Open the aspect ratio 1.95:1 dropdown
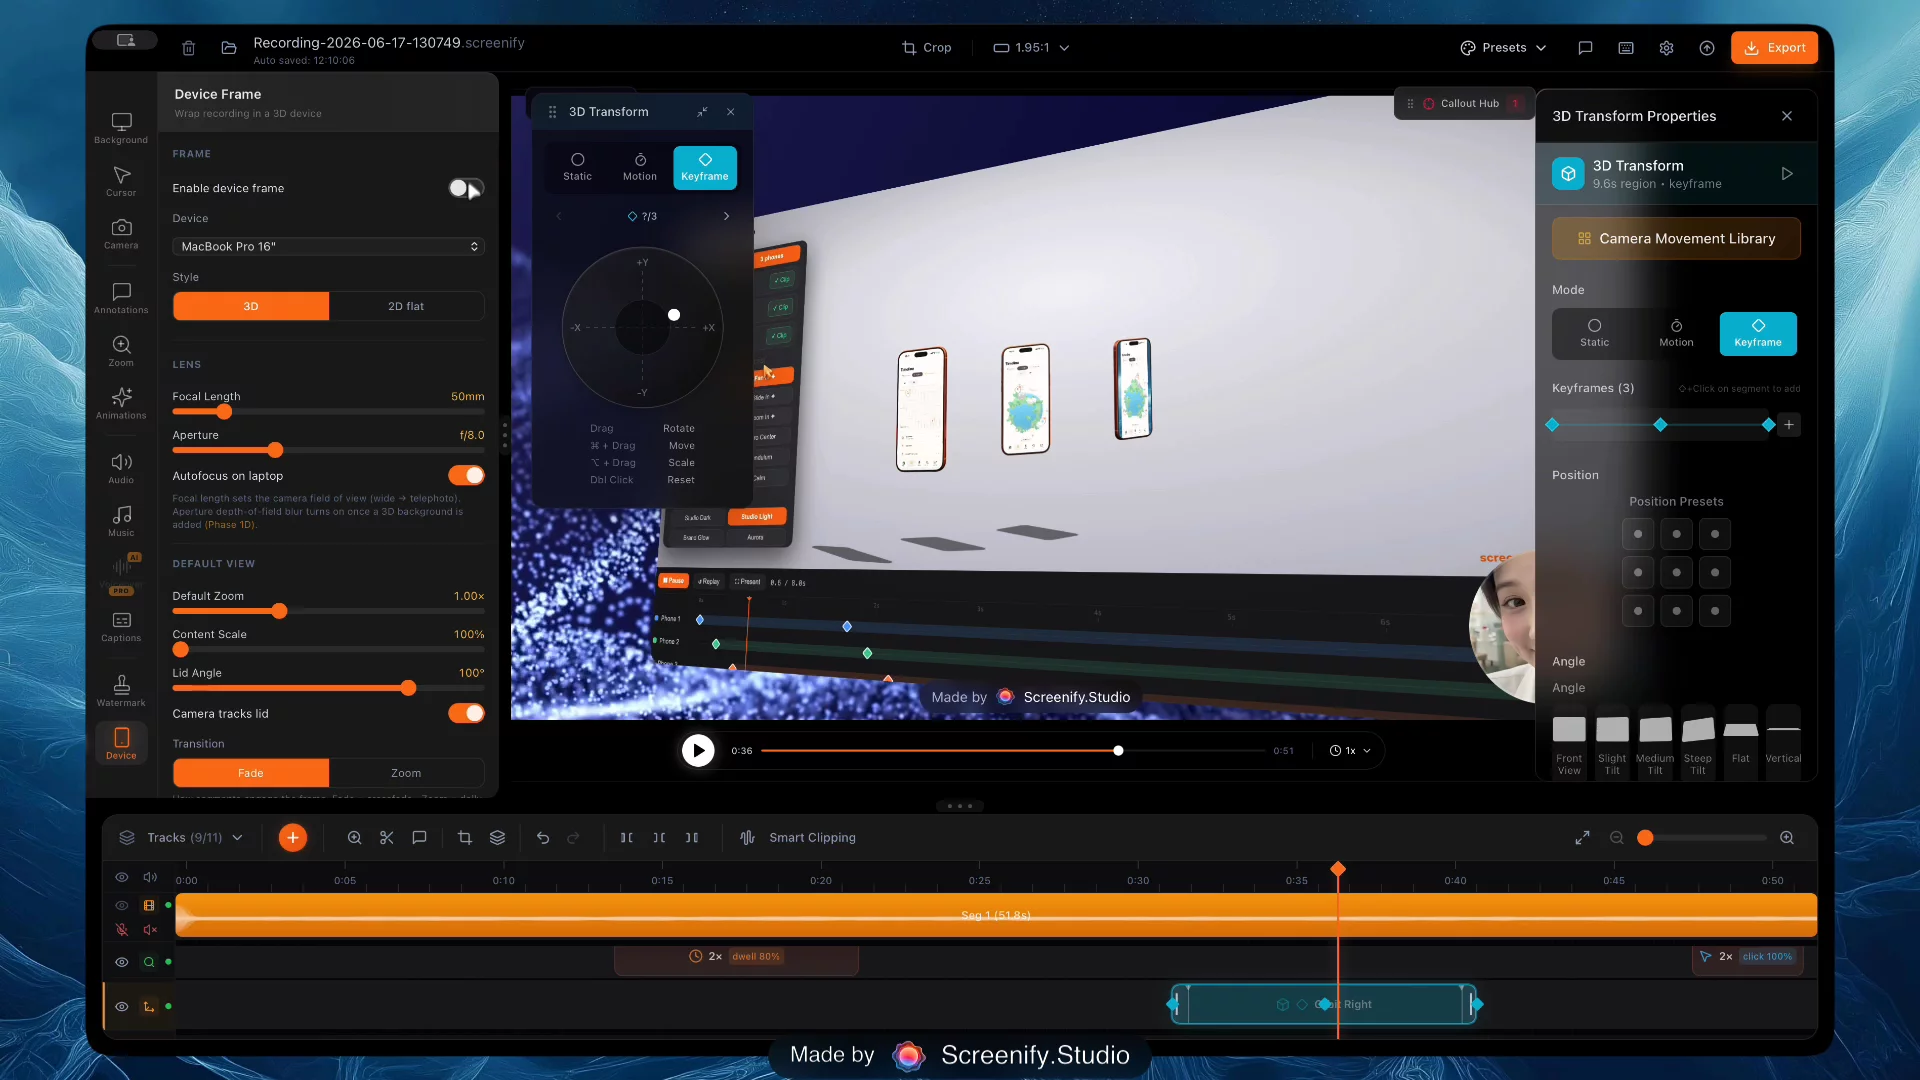1920x1080 pixels. tap(1031, 48)
